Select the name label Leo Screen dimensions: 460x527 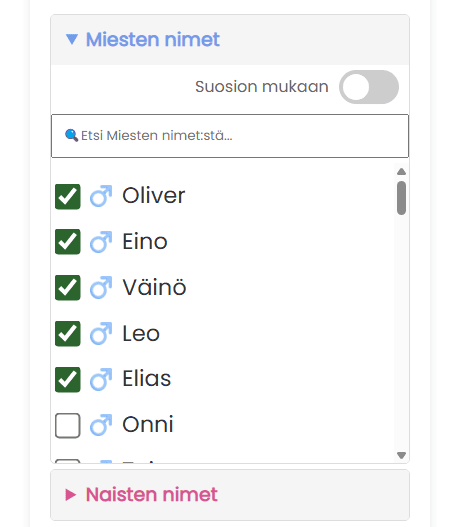[141, 334]
